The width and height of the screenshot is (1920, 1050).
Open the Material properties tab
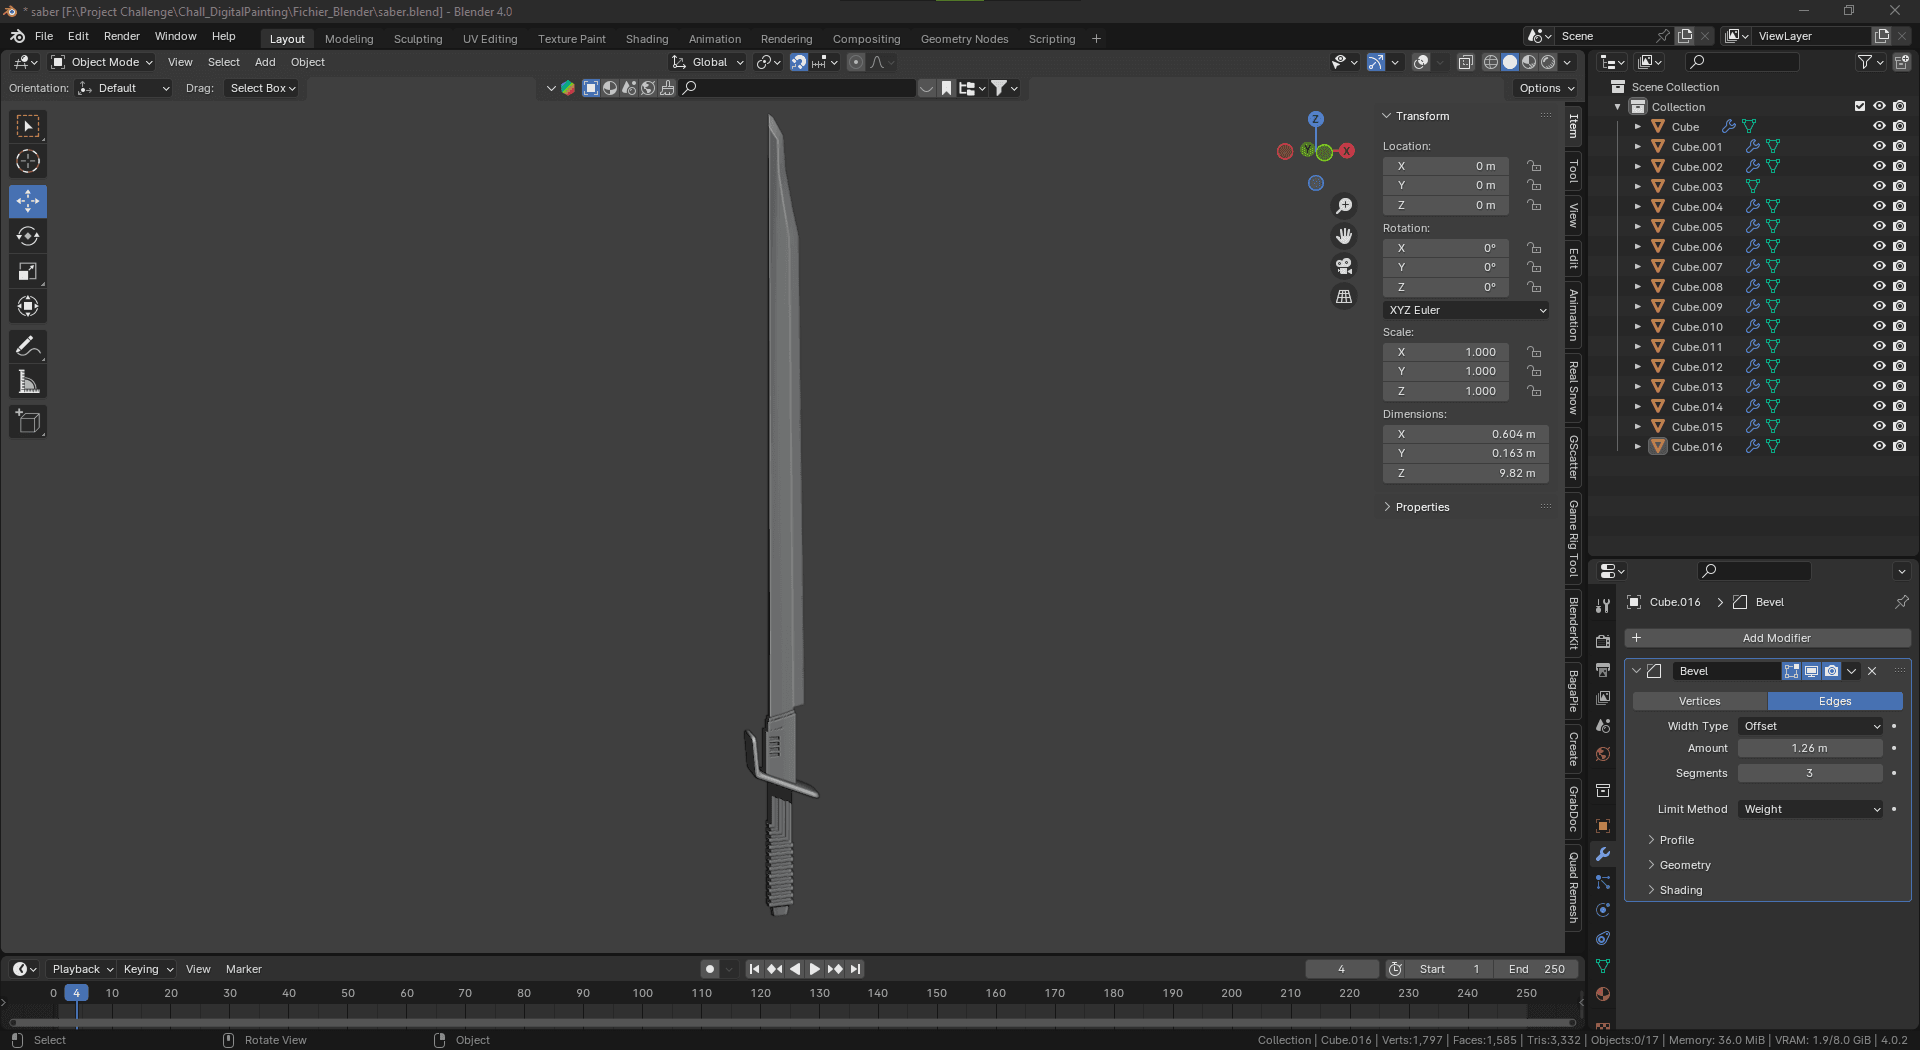point(1603,994)
